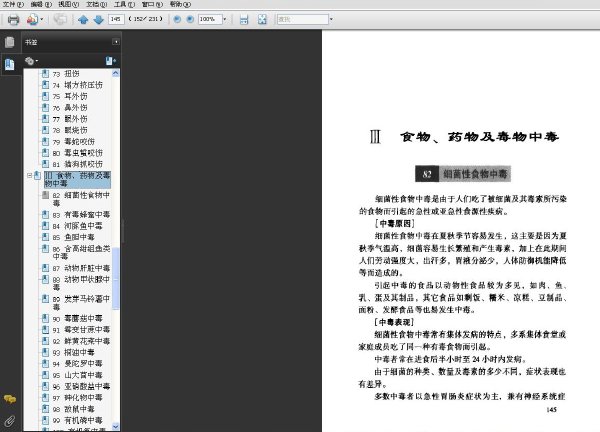This screenshot has height=432, width=600.
Task: Go to previous page with up arrow
Action: coord(83,19)
